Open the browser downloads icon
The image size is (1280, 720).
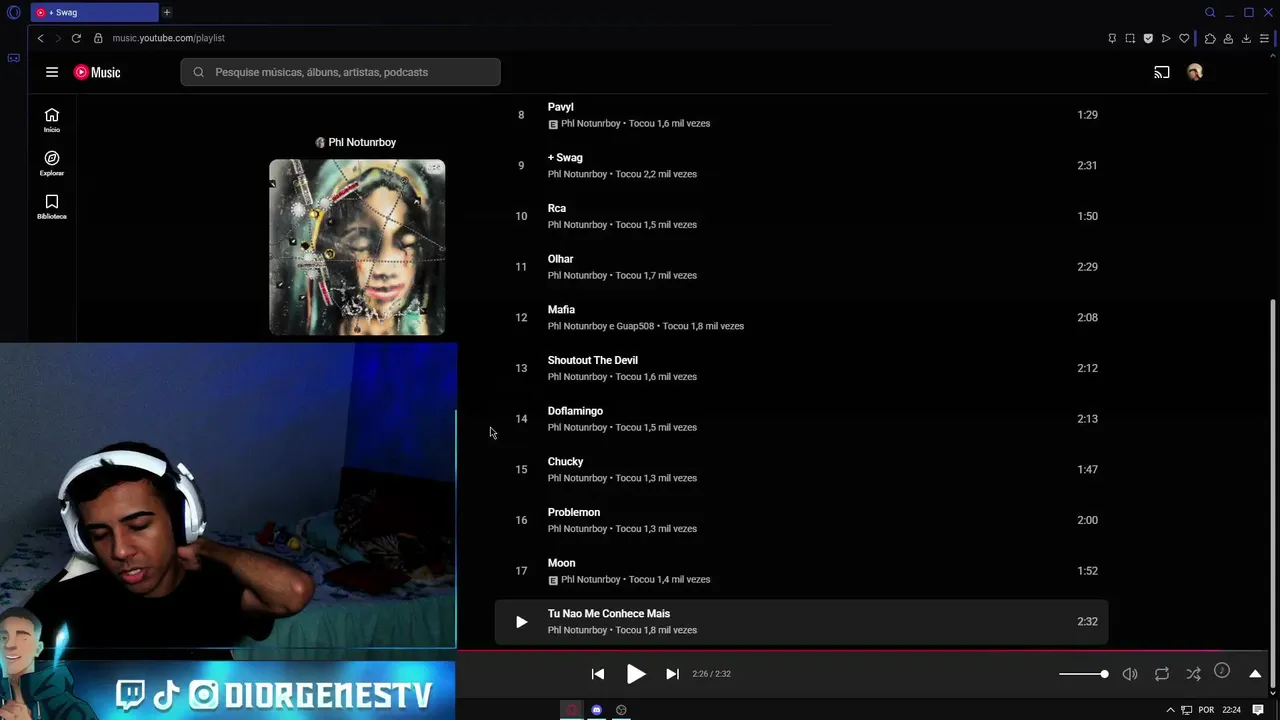click(1246, 38)
